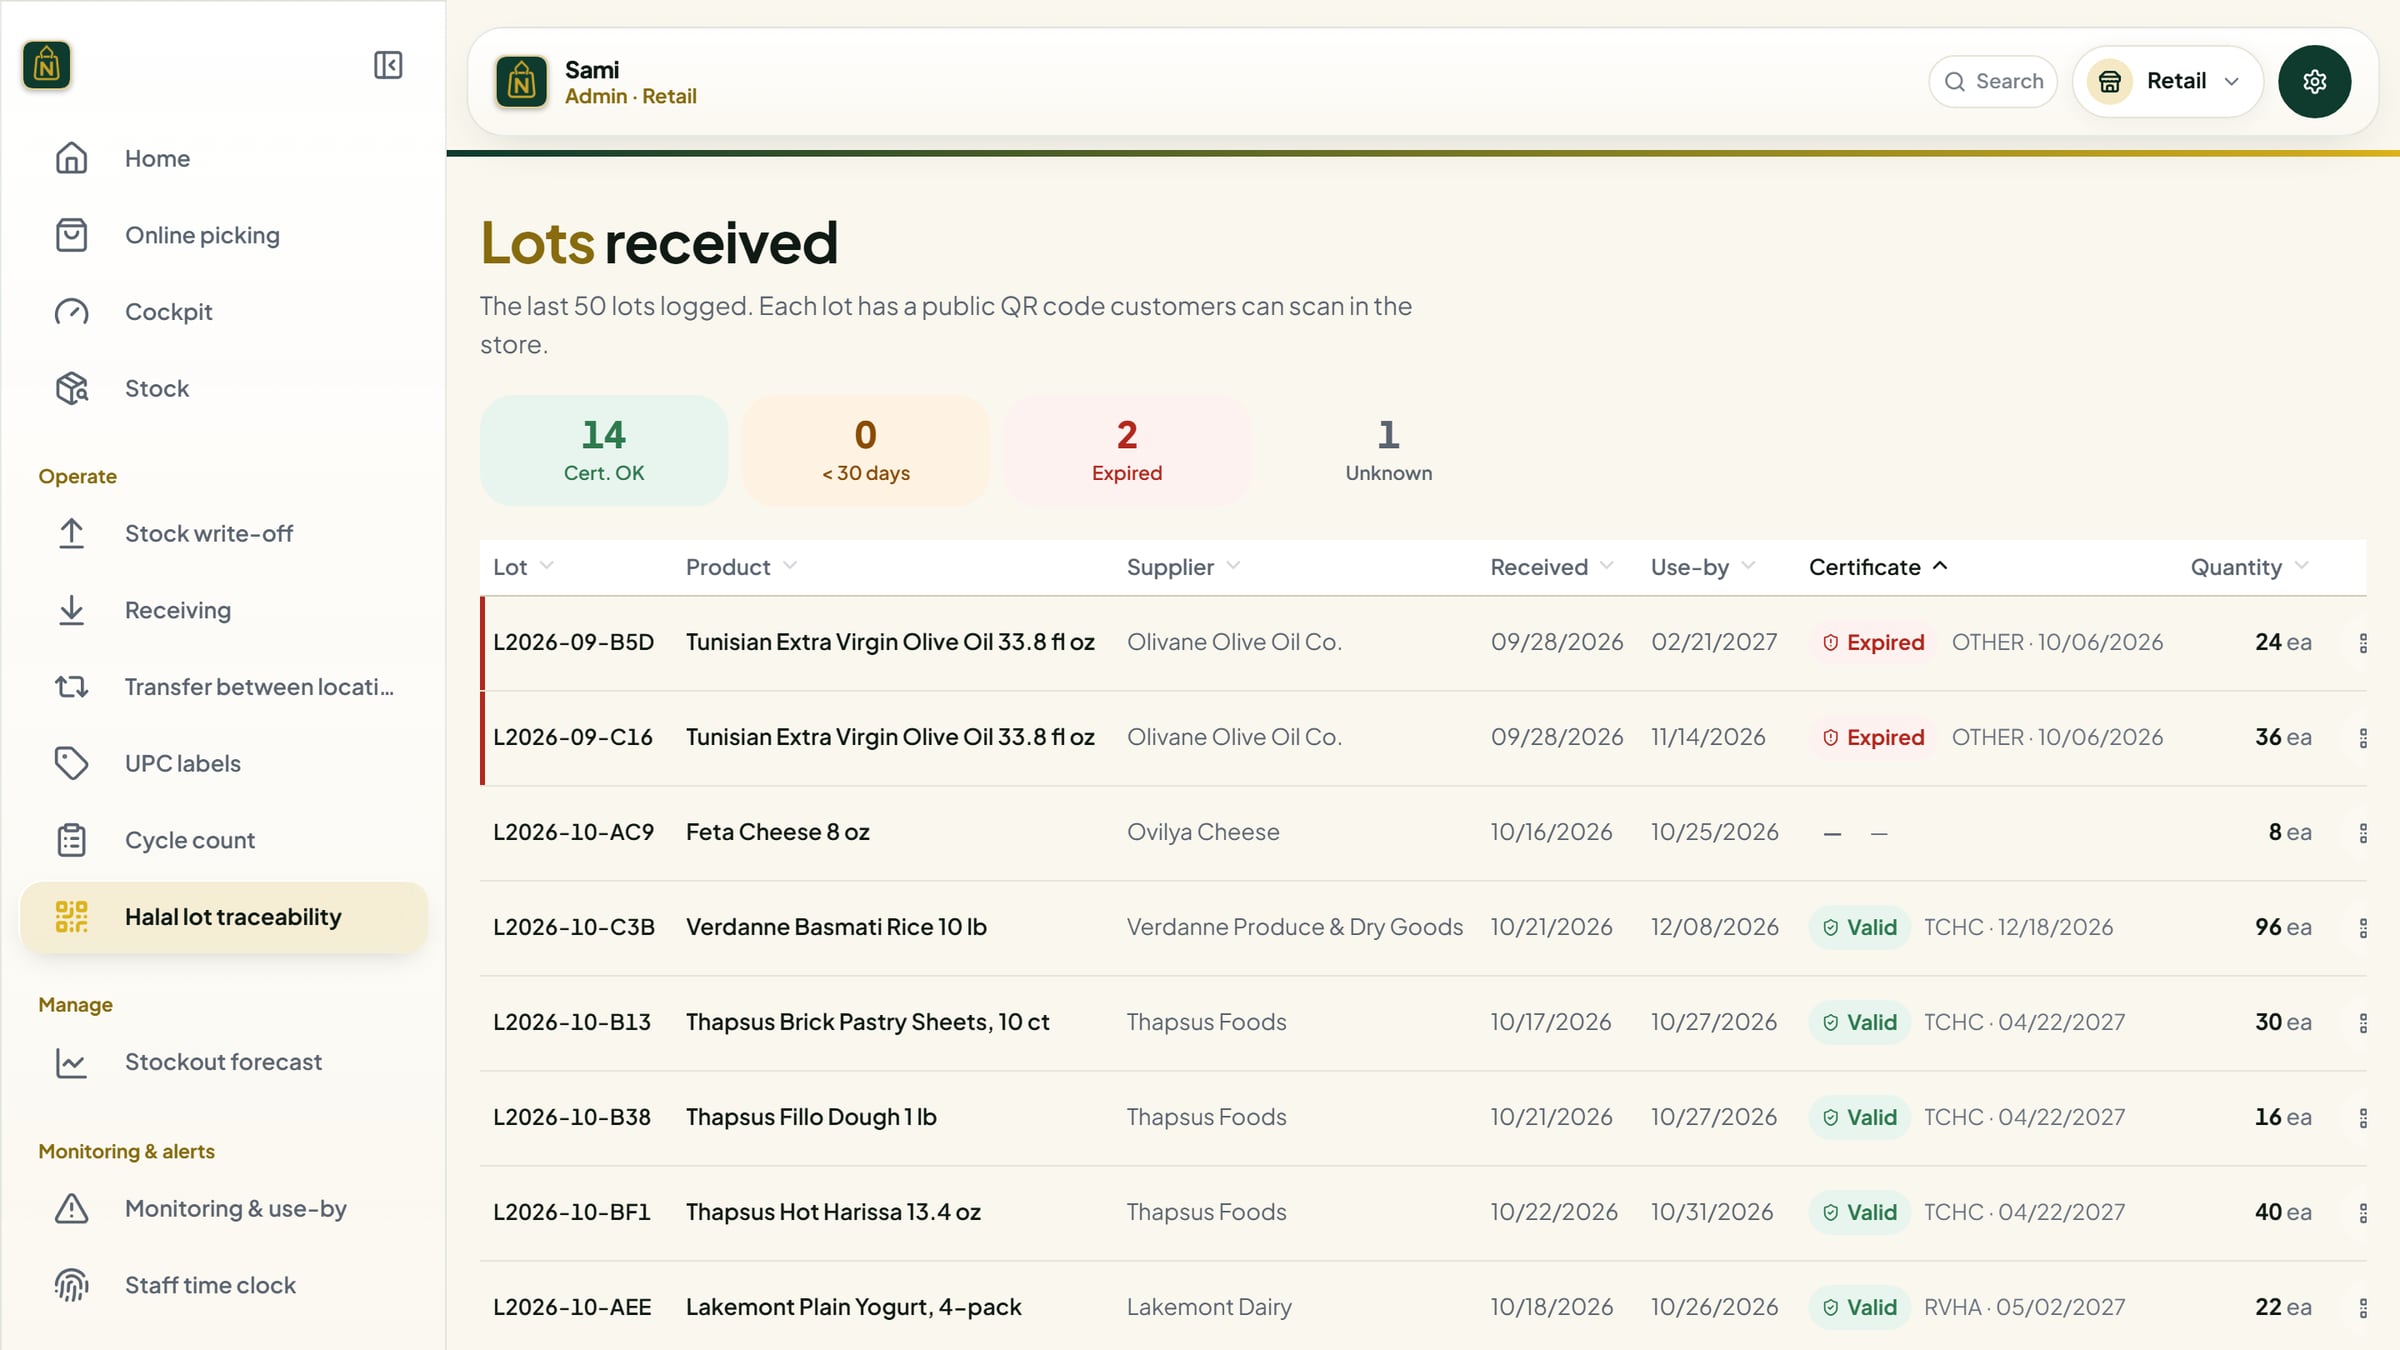Click the Stock write-off upload icon
The width and height of the screenshot is (2400, 1350).
click(x=71, y=533)
